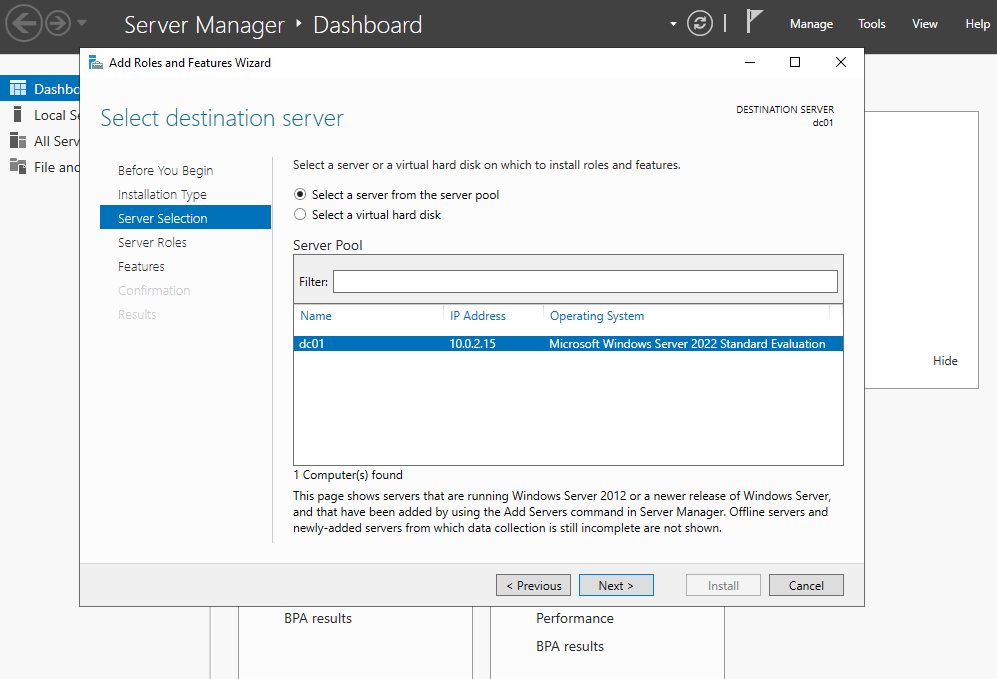Click the Previous button
This screenshot has height=679, width=997.
533,586
